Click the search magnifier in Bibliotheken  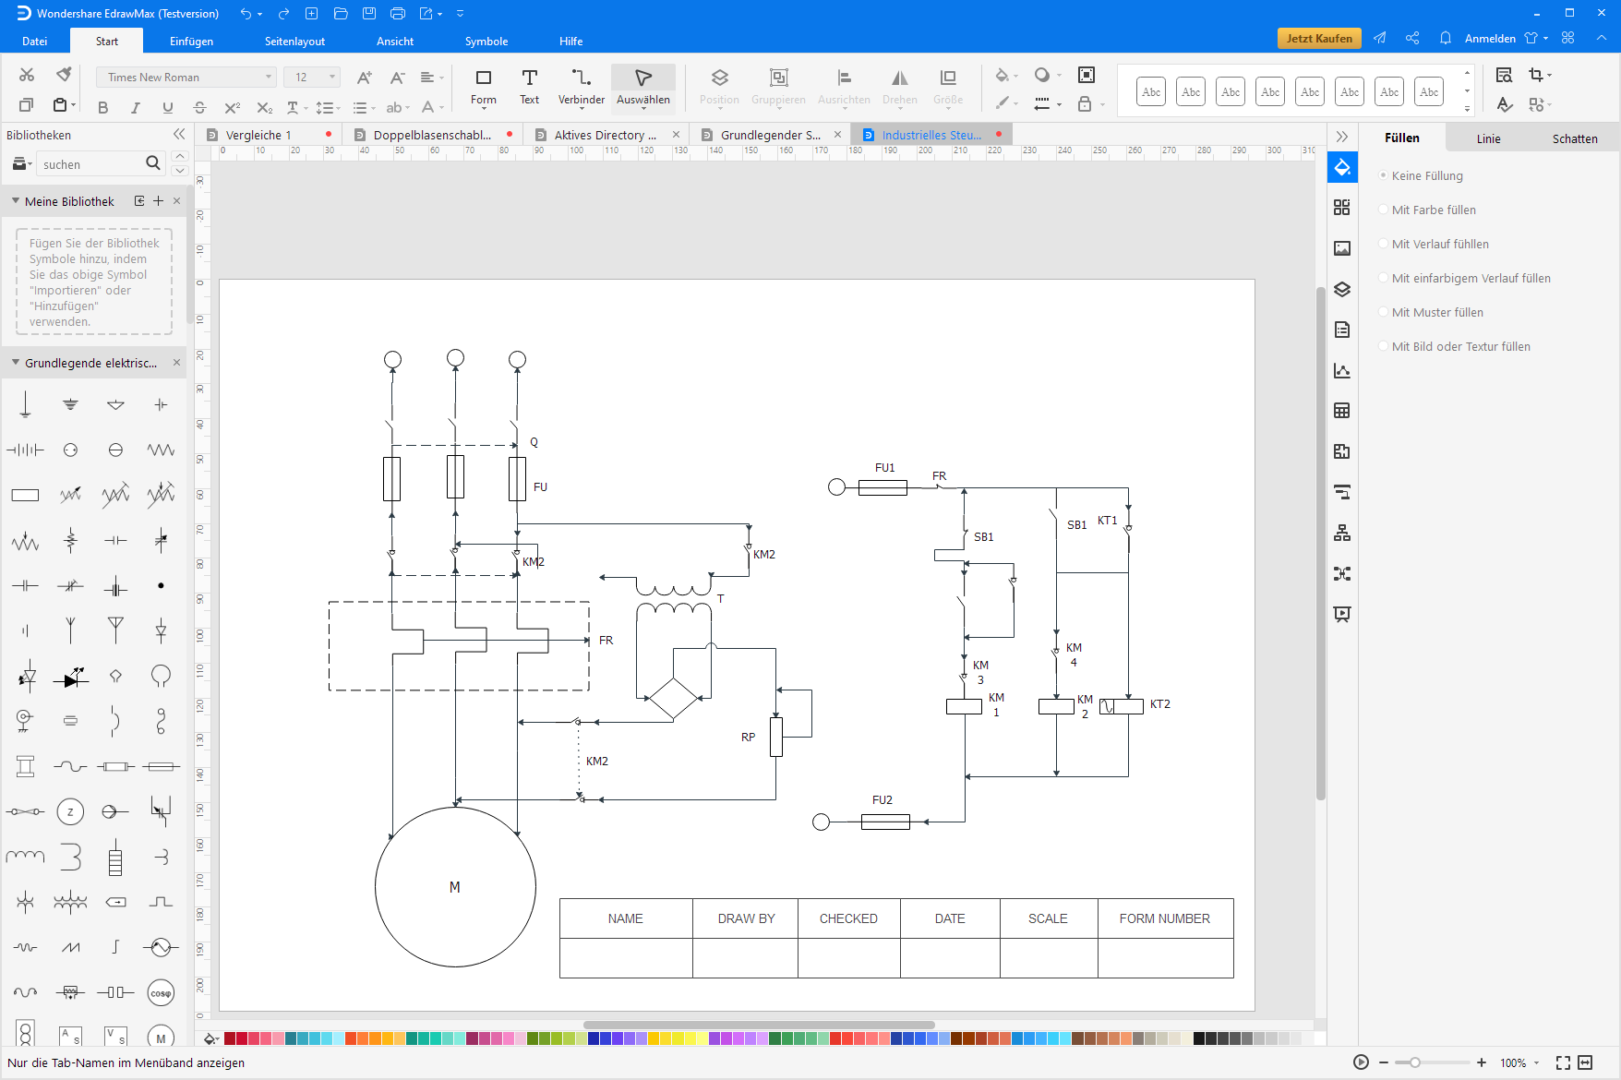[153, 163]
